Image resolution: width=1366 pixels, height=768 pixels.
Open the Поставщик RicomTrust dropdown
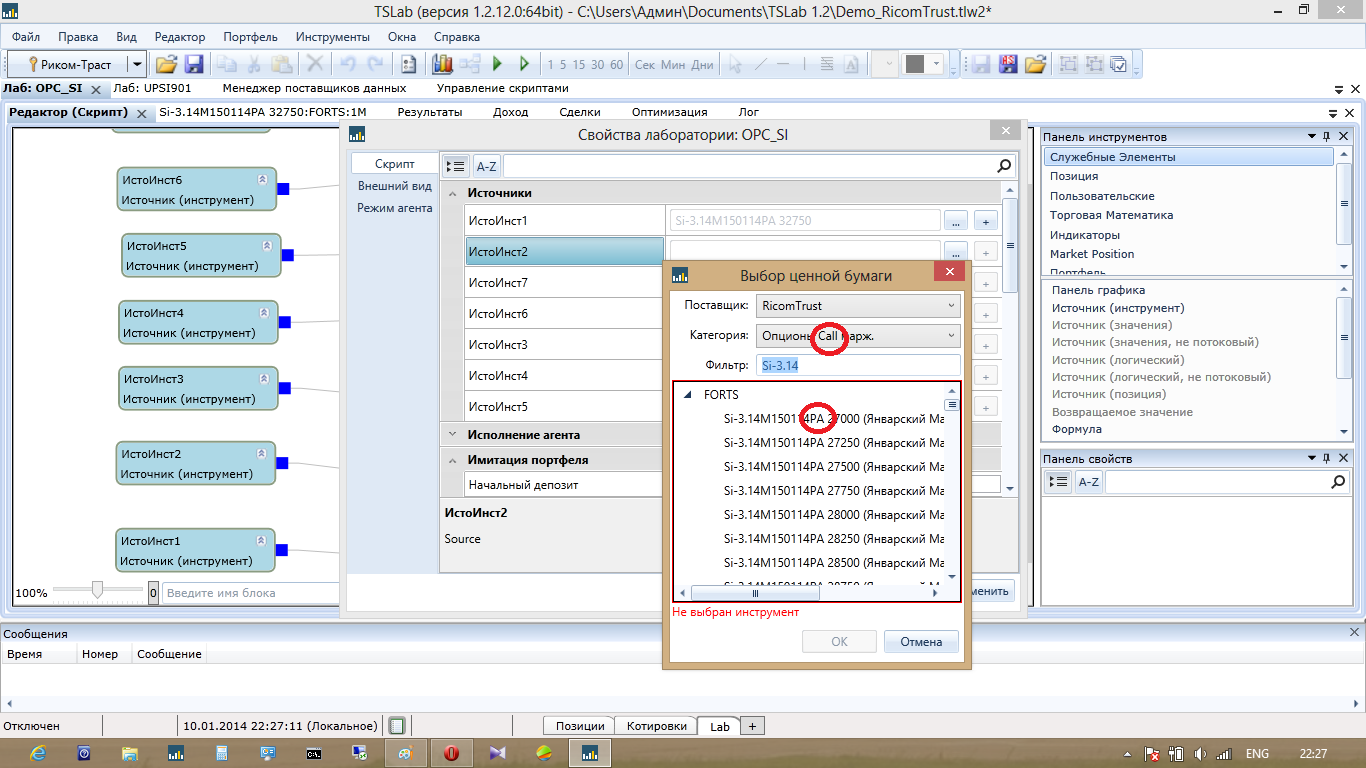point(858,305)
